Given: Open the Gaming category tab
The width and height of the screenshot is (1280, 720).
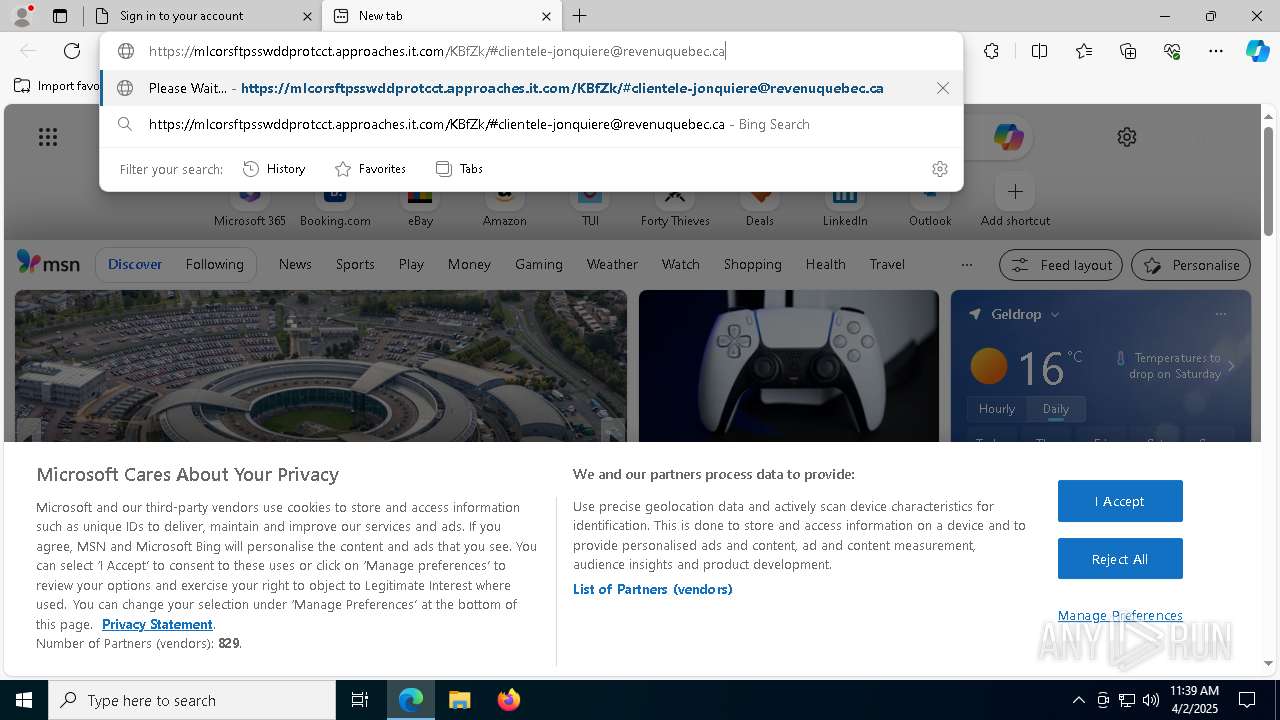Looking at the screenshot, I should pyautogui.click(x=538, y=265).
